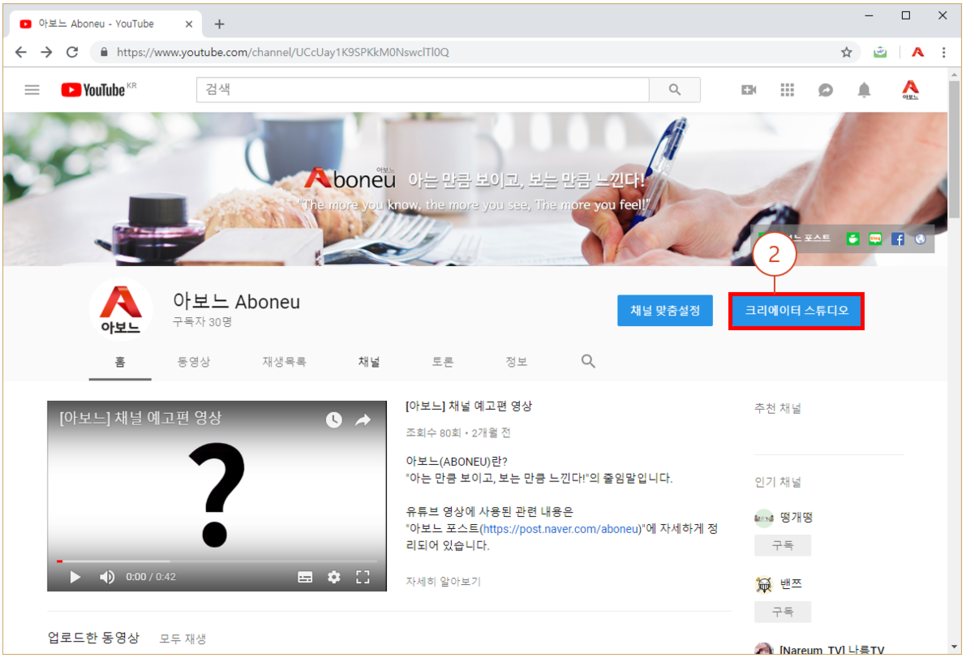Viewport: 966px width, 658px height.
Task: Open account avatar menu in header
Action: pyautogui.click(x=911, y=90)
